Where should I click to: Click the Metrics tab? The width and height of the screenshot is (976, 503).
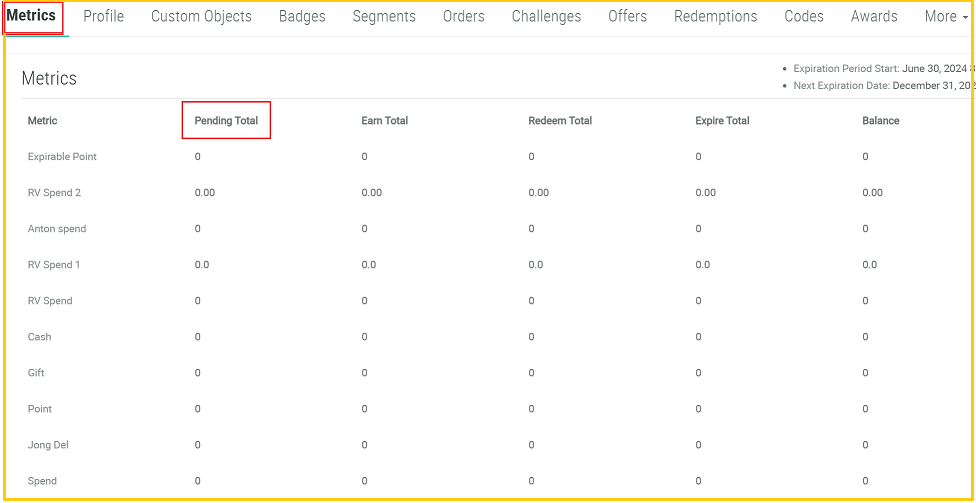(32, 16)
